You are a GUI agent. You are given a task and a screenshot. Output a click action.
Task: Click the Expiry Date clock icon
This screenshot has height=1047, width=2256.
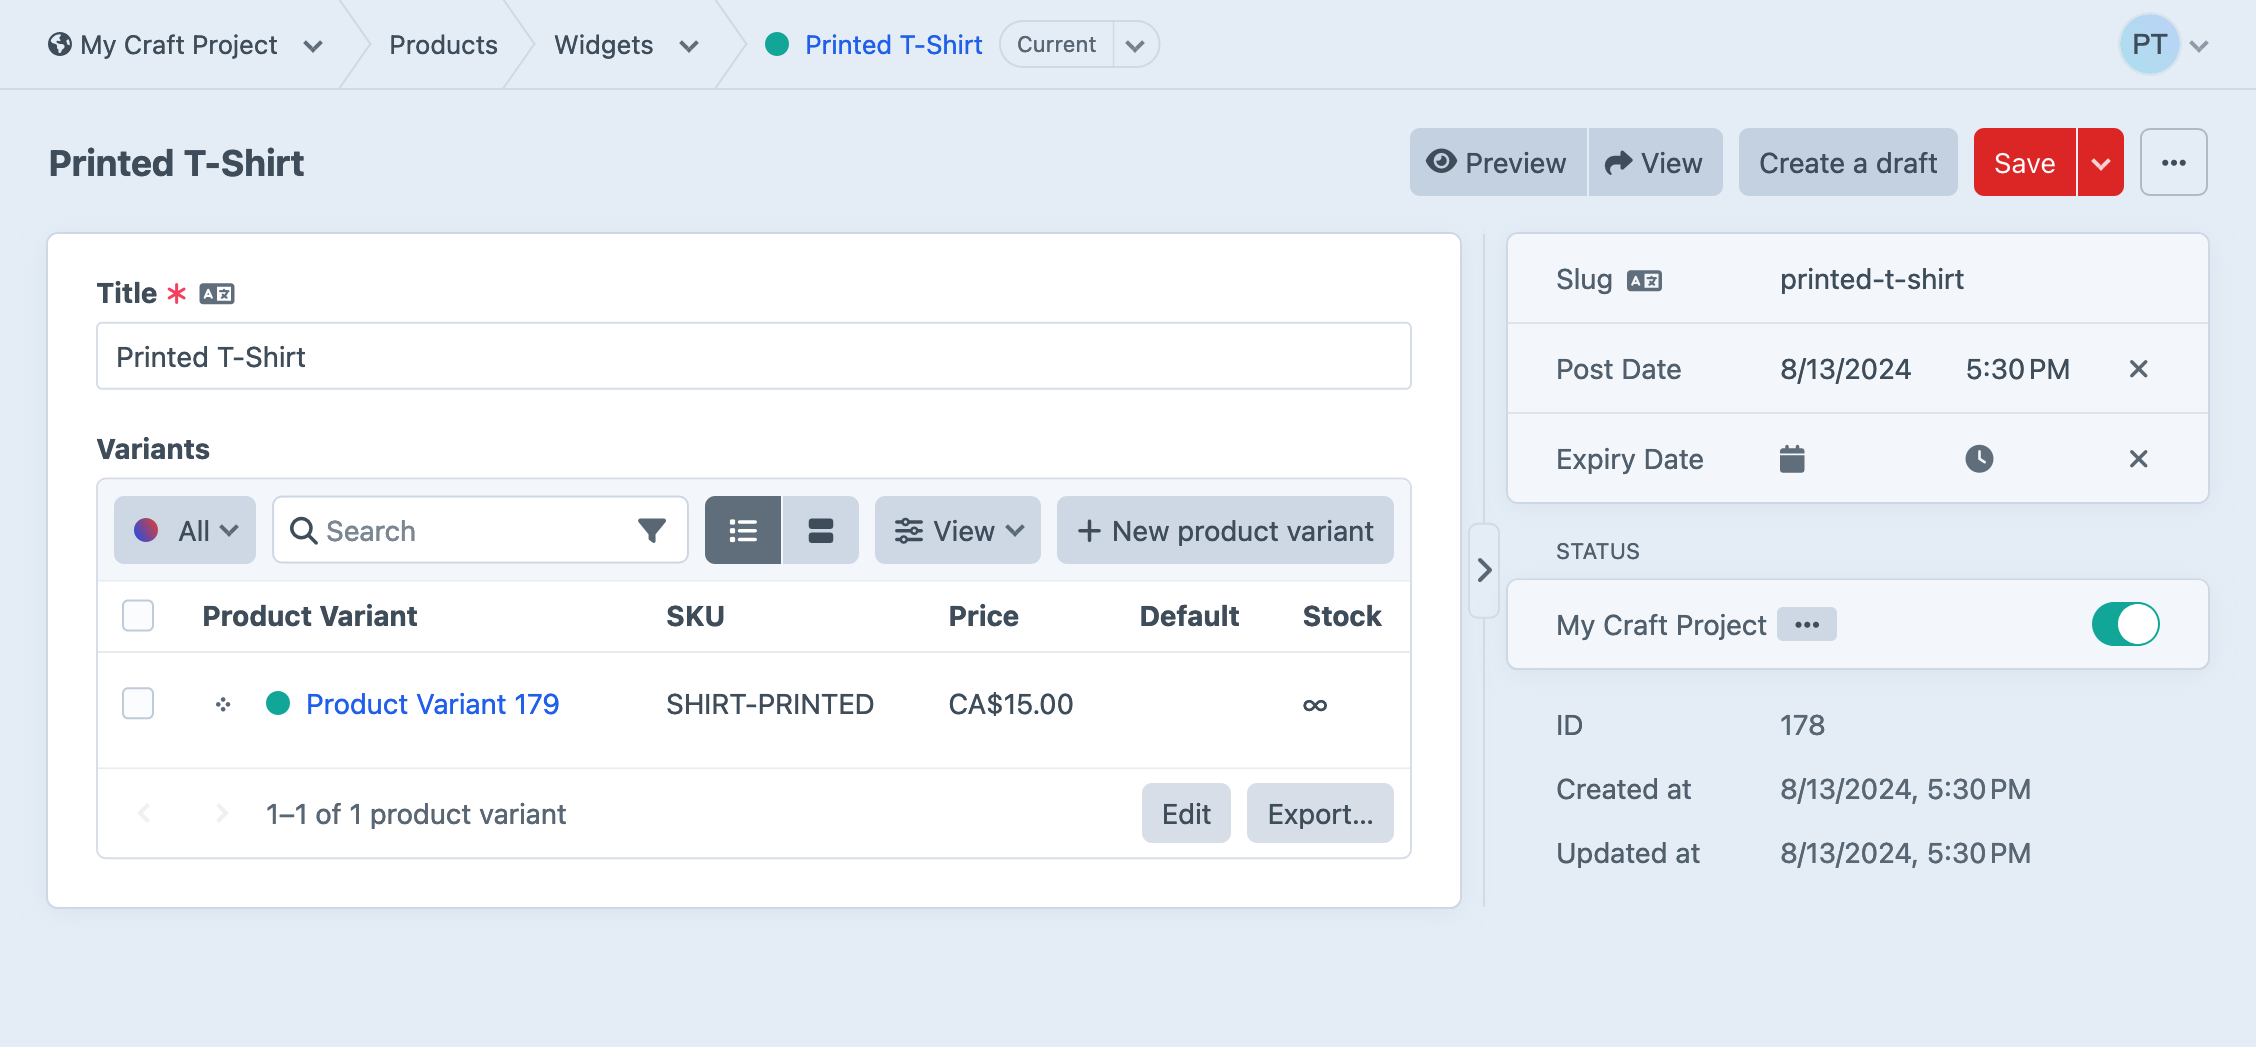pyautogui.click(x=1978, y=459)
